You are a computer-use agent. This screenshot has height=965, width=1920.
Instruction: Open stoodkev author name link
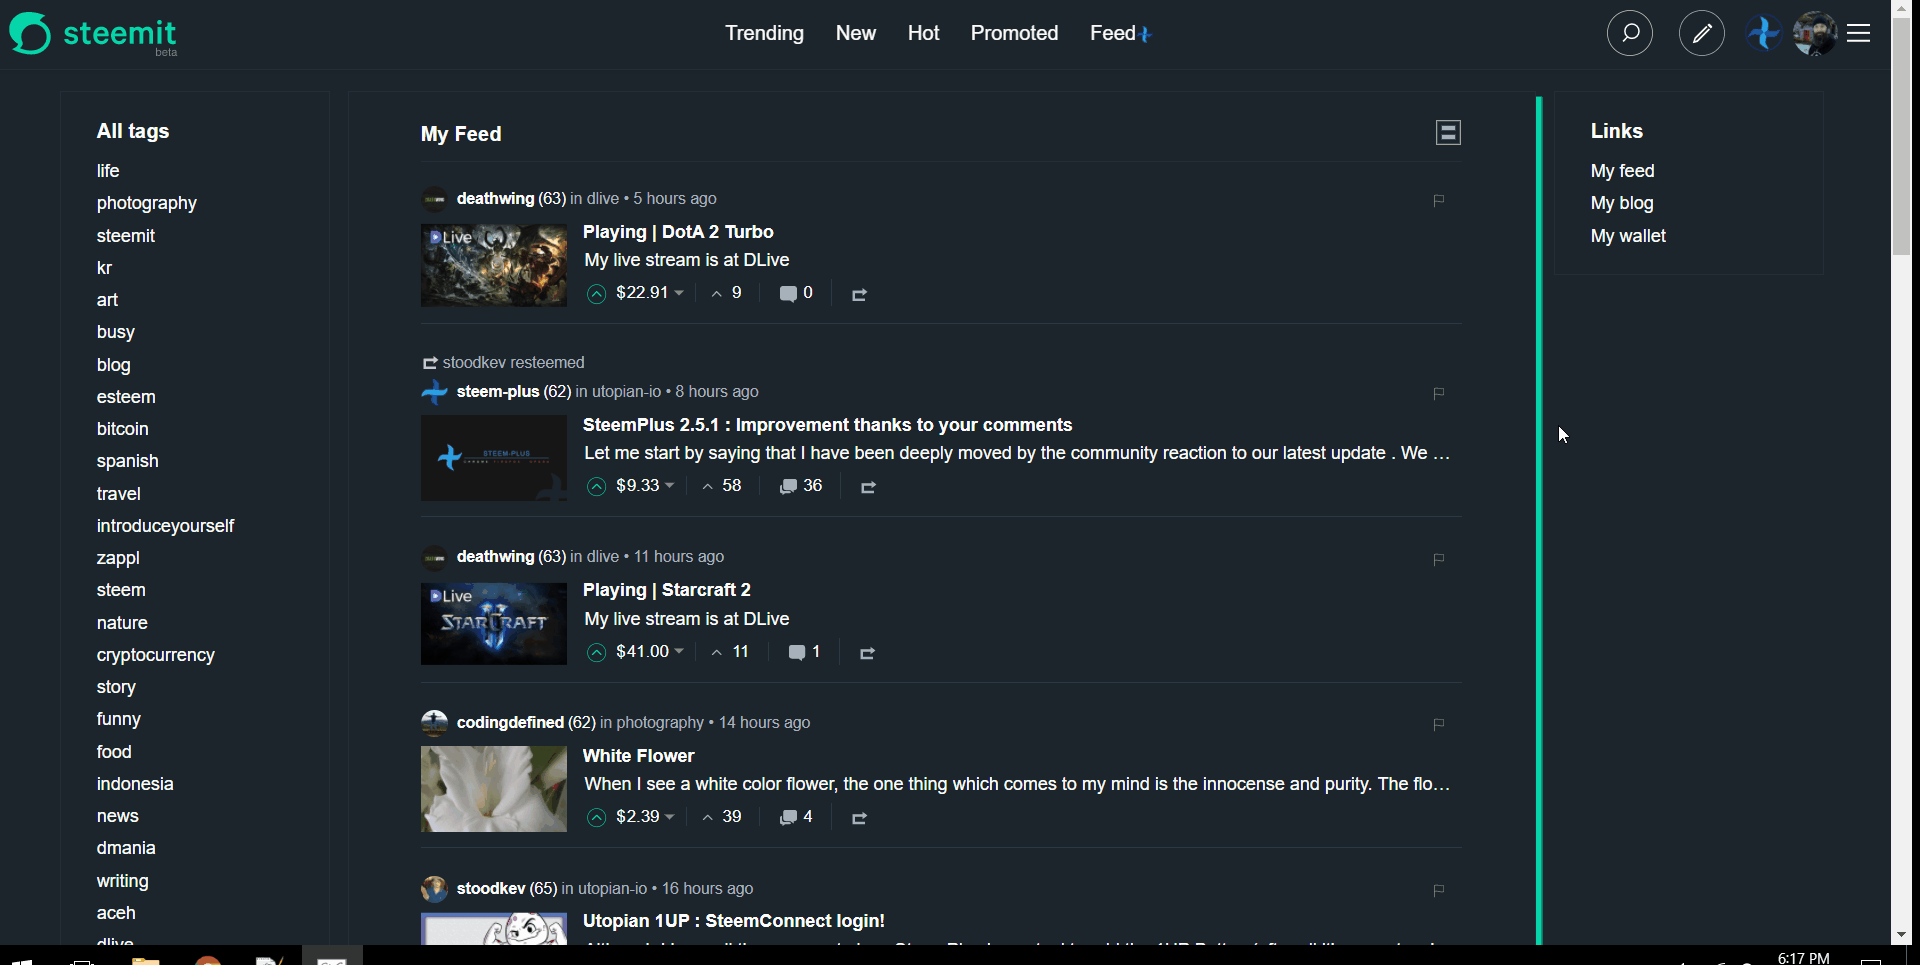pos(491,888)
